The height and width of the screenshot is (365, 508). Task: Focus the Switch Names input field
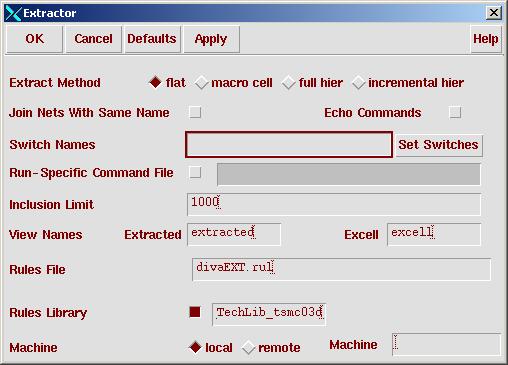[289, 145]
